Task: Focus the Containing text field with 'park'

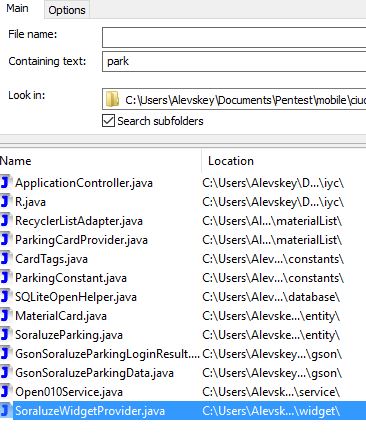Action: (234, 61)
